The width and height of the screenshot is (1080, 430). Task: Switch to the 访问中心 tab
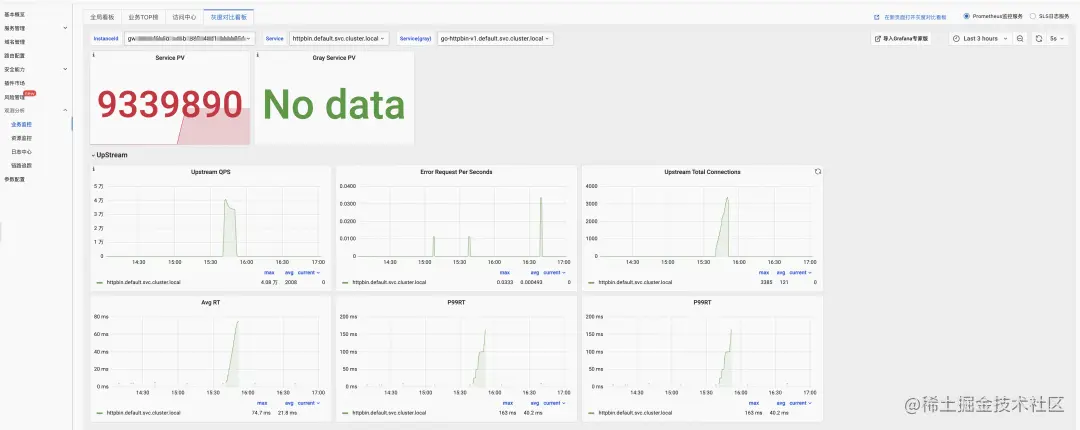pos(184,17)
